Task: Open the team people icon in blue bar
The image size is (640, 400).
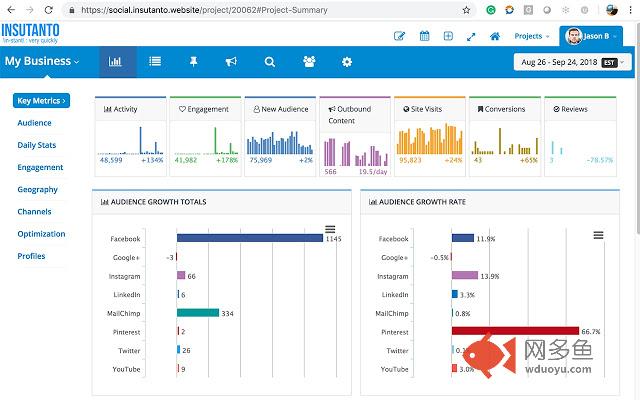Action: [x=309, y=62]
